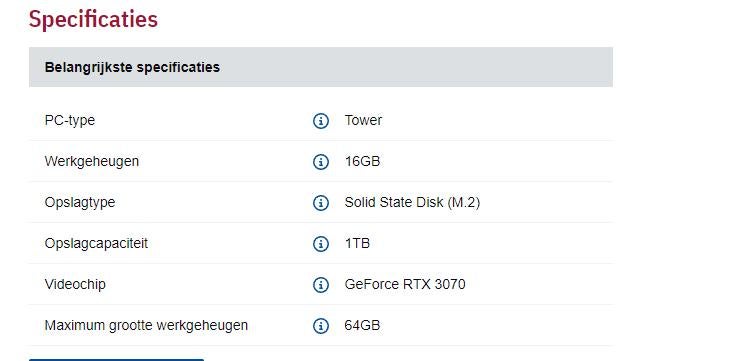
Task: Select the Opslagcapaciteit label
Action: pyautogui.click(x=96, y=244)
